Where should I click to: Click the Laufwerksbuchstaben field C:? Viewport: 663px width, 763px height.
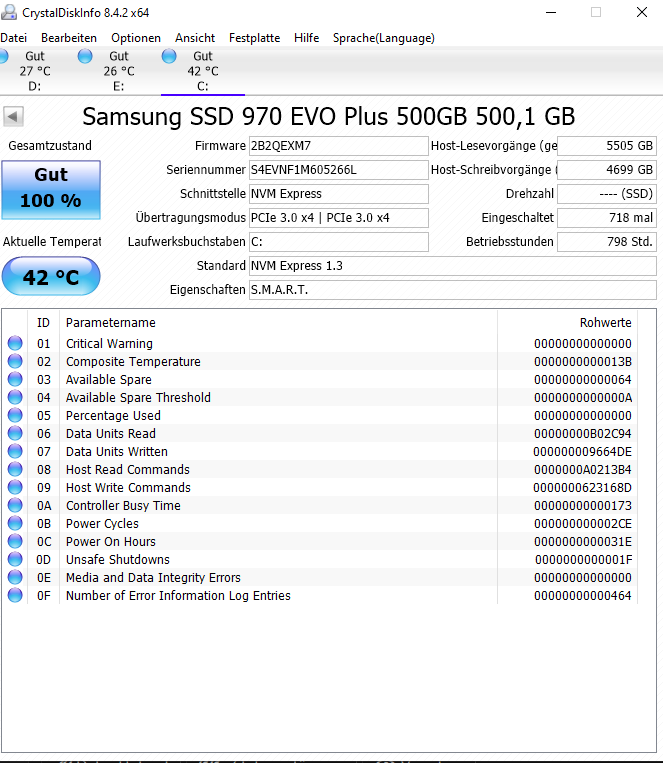339,242
